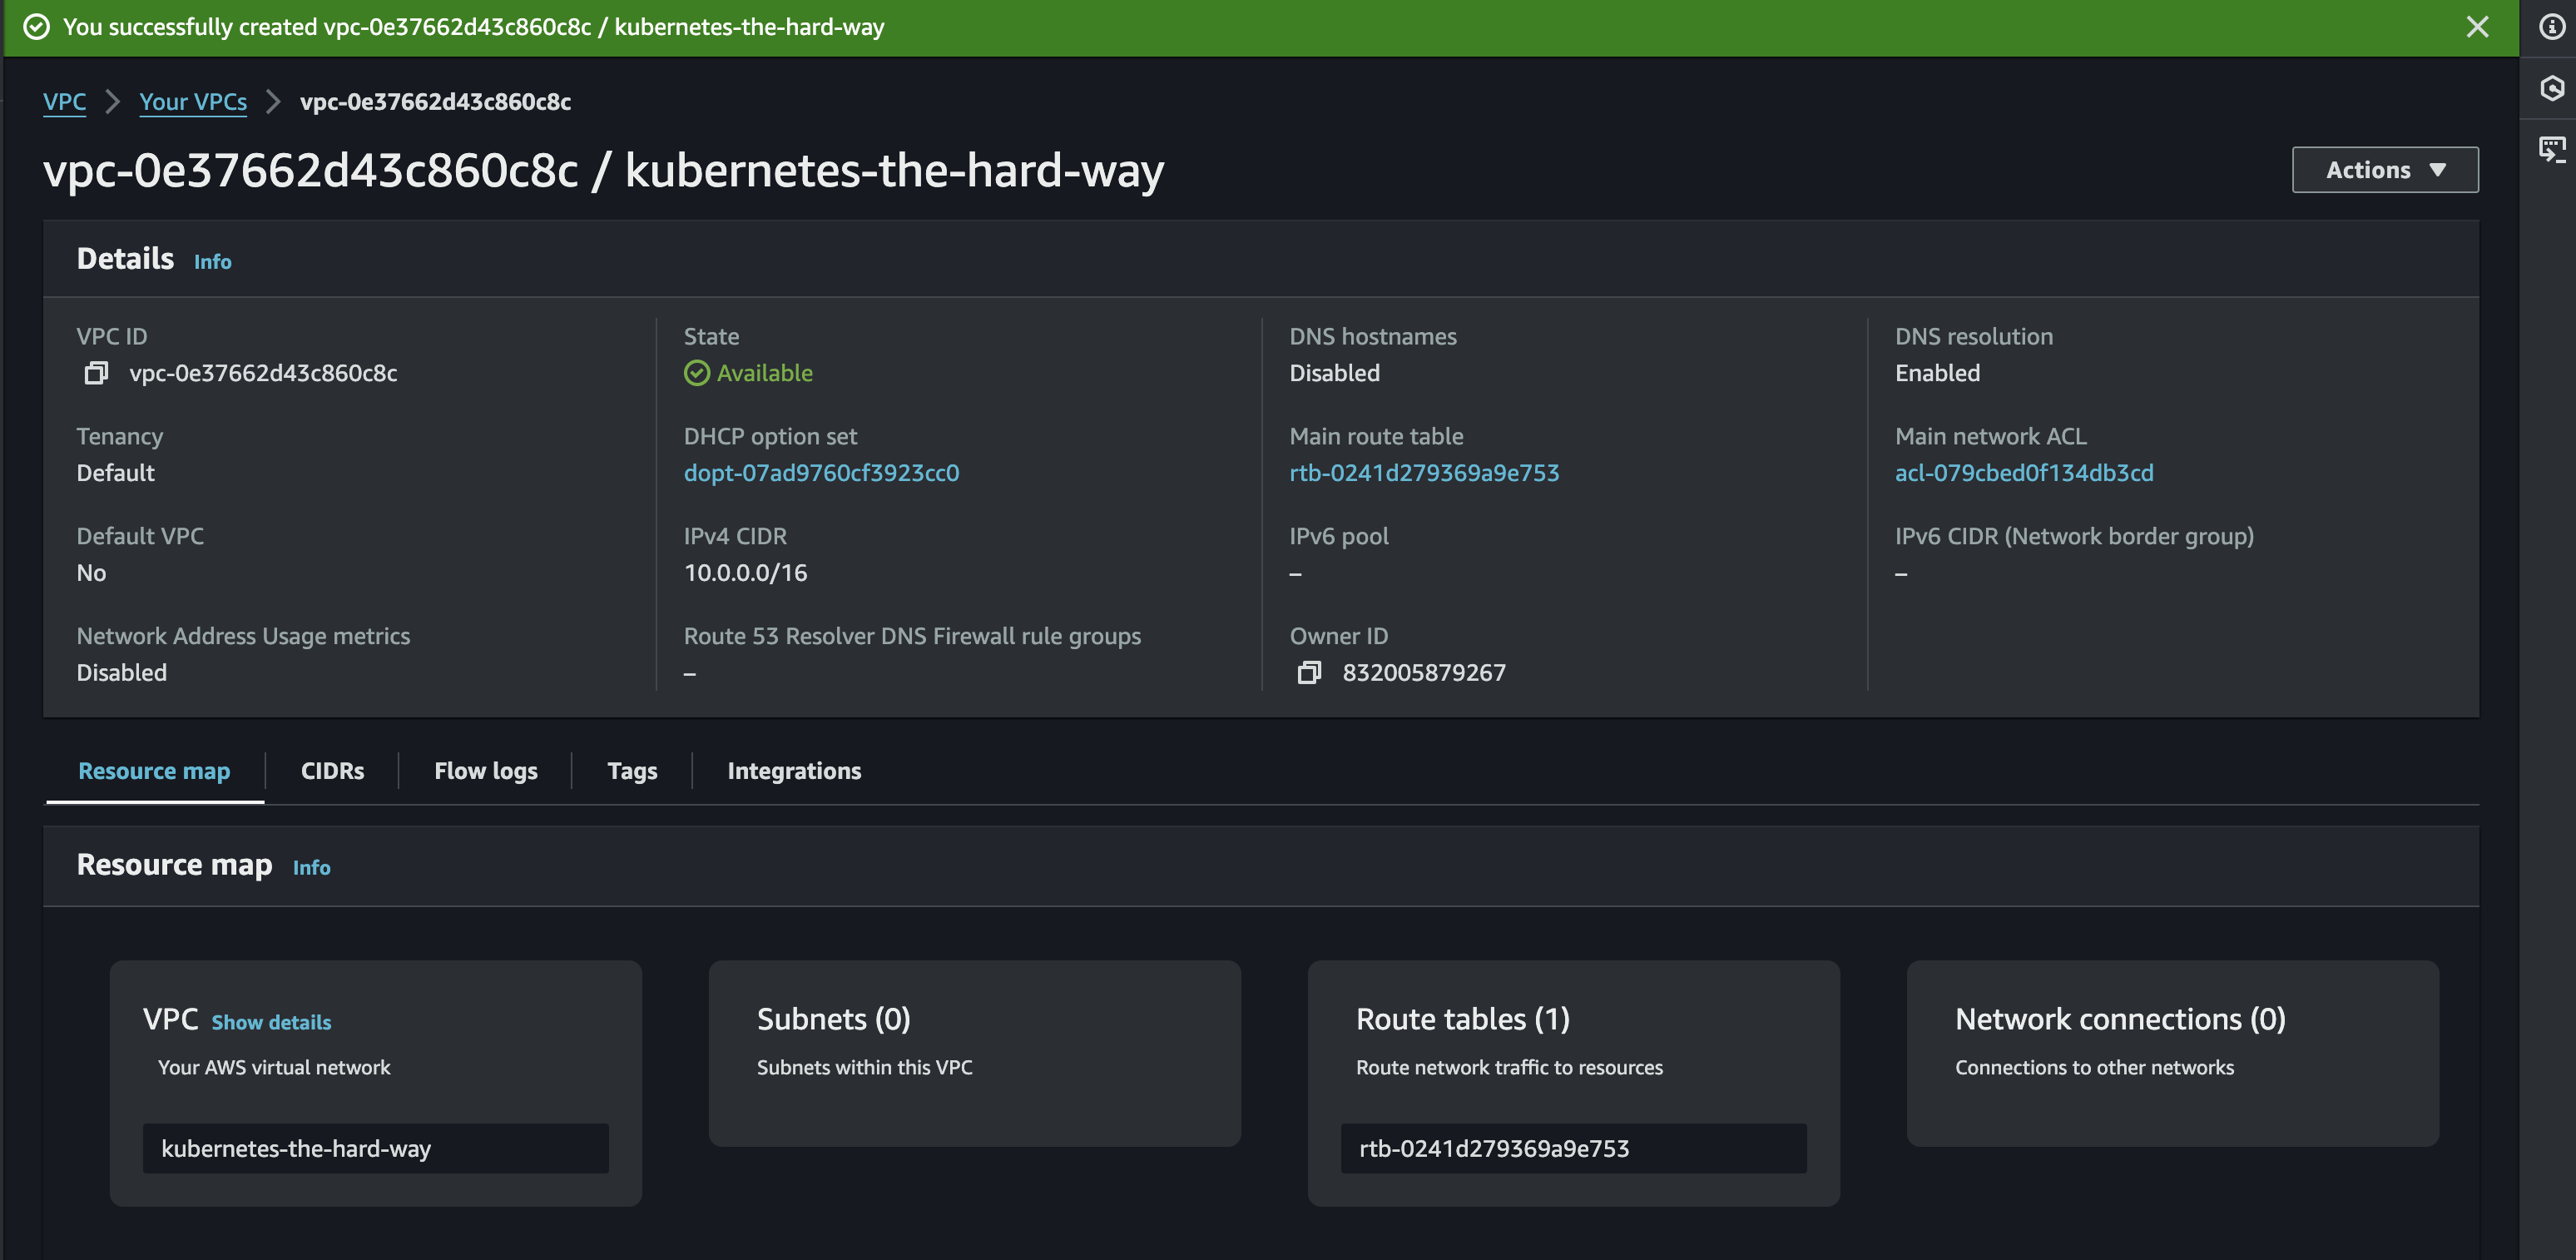Copy the VPC ID with the copy icon
The height and width of the screenshot is (1260, 2576).
coord(96,373)
